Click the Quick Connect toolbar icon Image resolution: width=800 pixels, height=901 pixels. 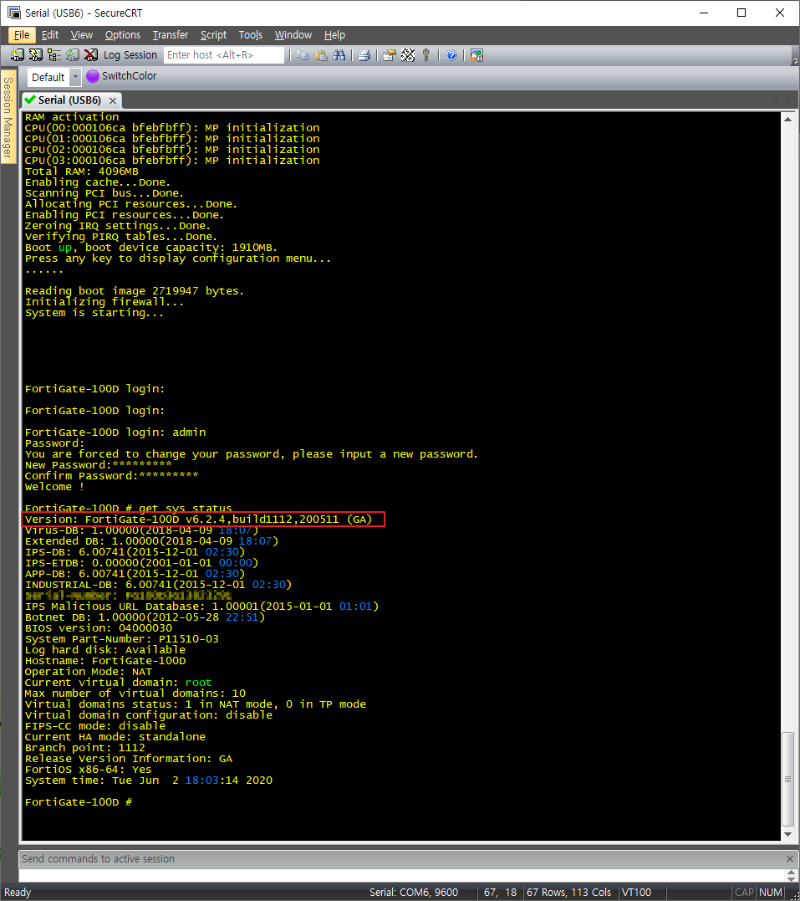click(x=36, y=55)
